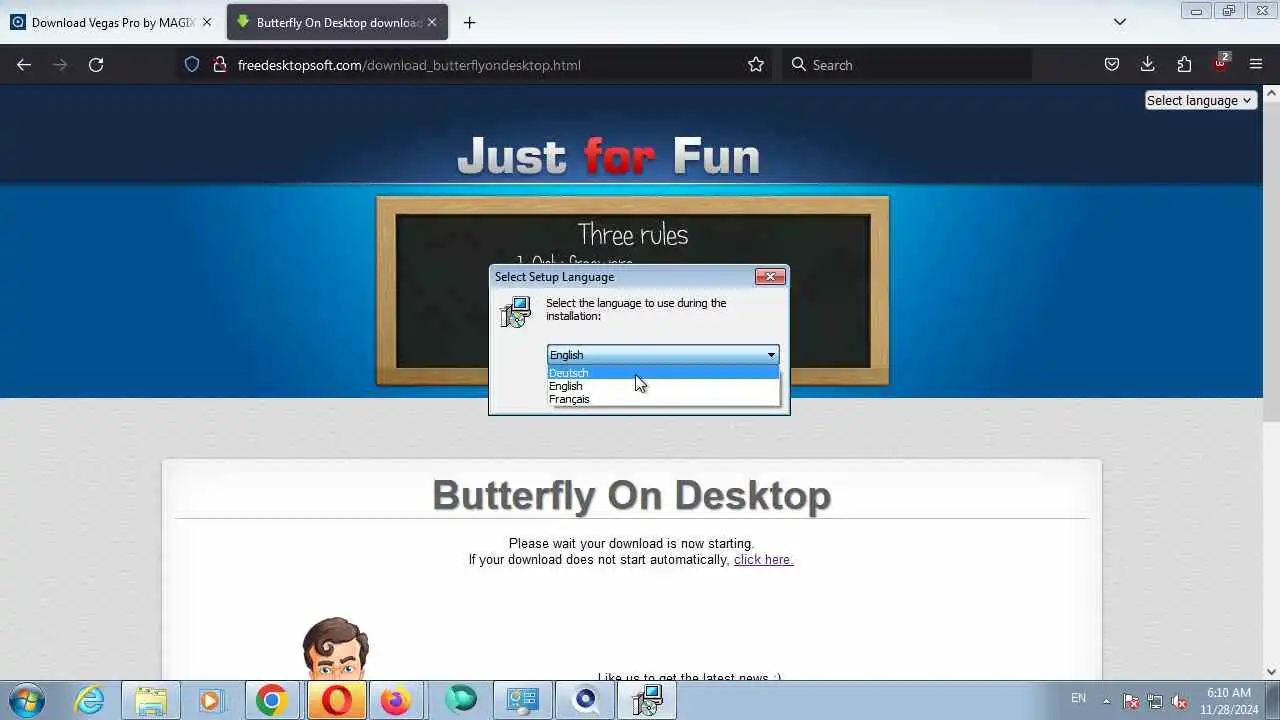This screenshot has height=720, width=1280.
Task: Click the setup installer icon in dialog
Action: point(516,312)
